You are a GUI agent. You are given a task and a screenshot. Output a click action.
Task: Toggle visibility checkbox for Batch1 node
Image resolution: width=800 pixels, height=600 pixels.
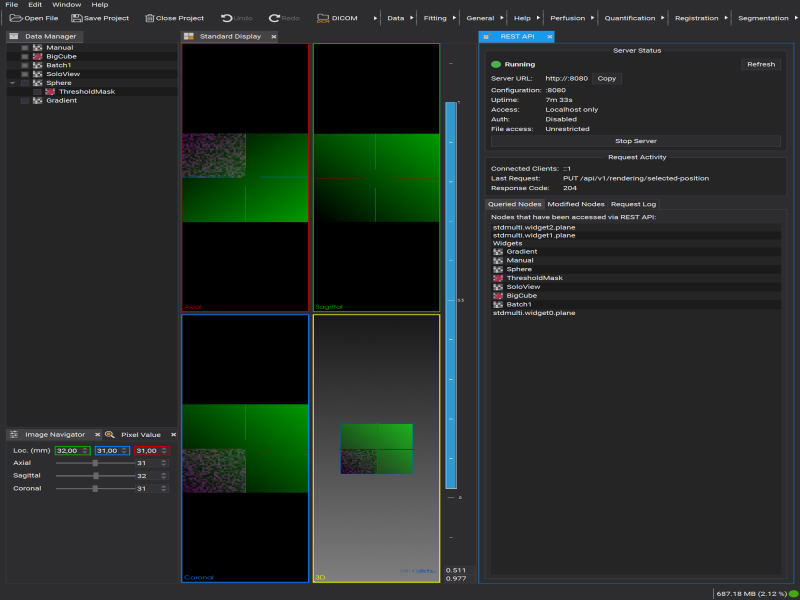click(x=25, y=65)
